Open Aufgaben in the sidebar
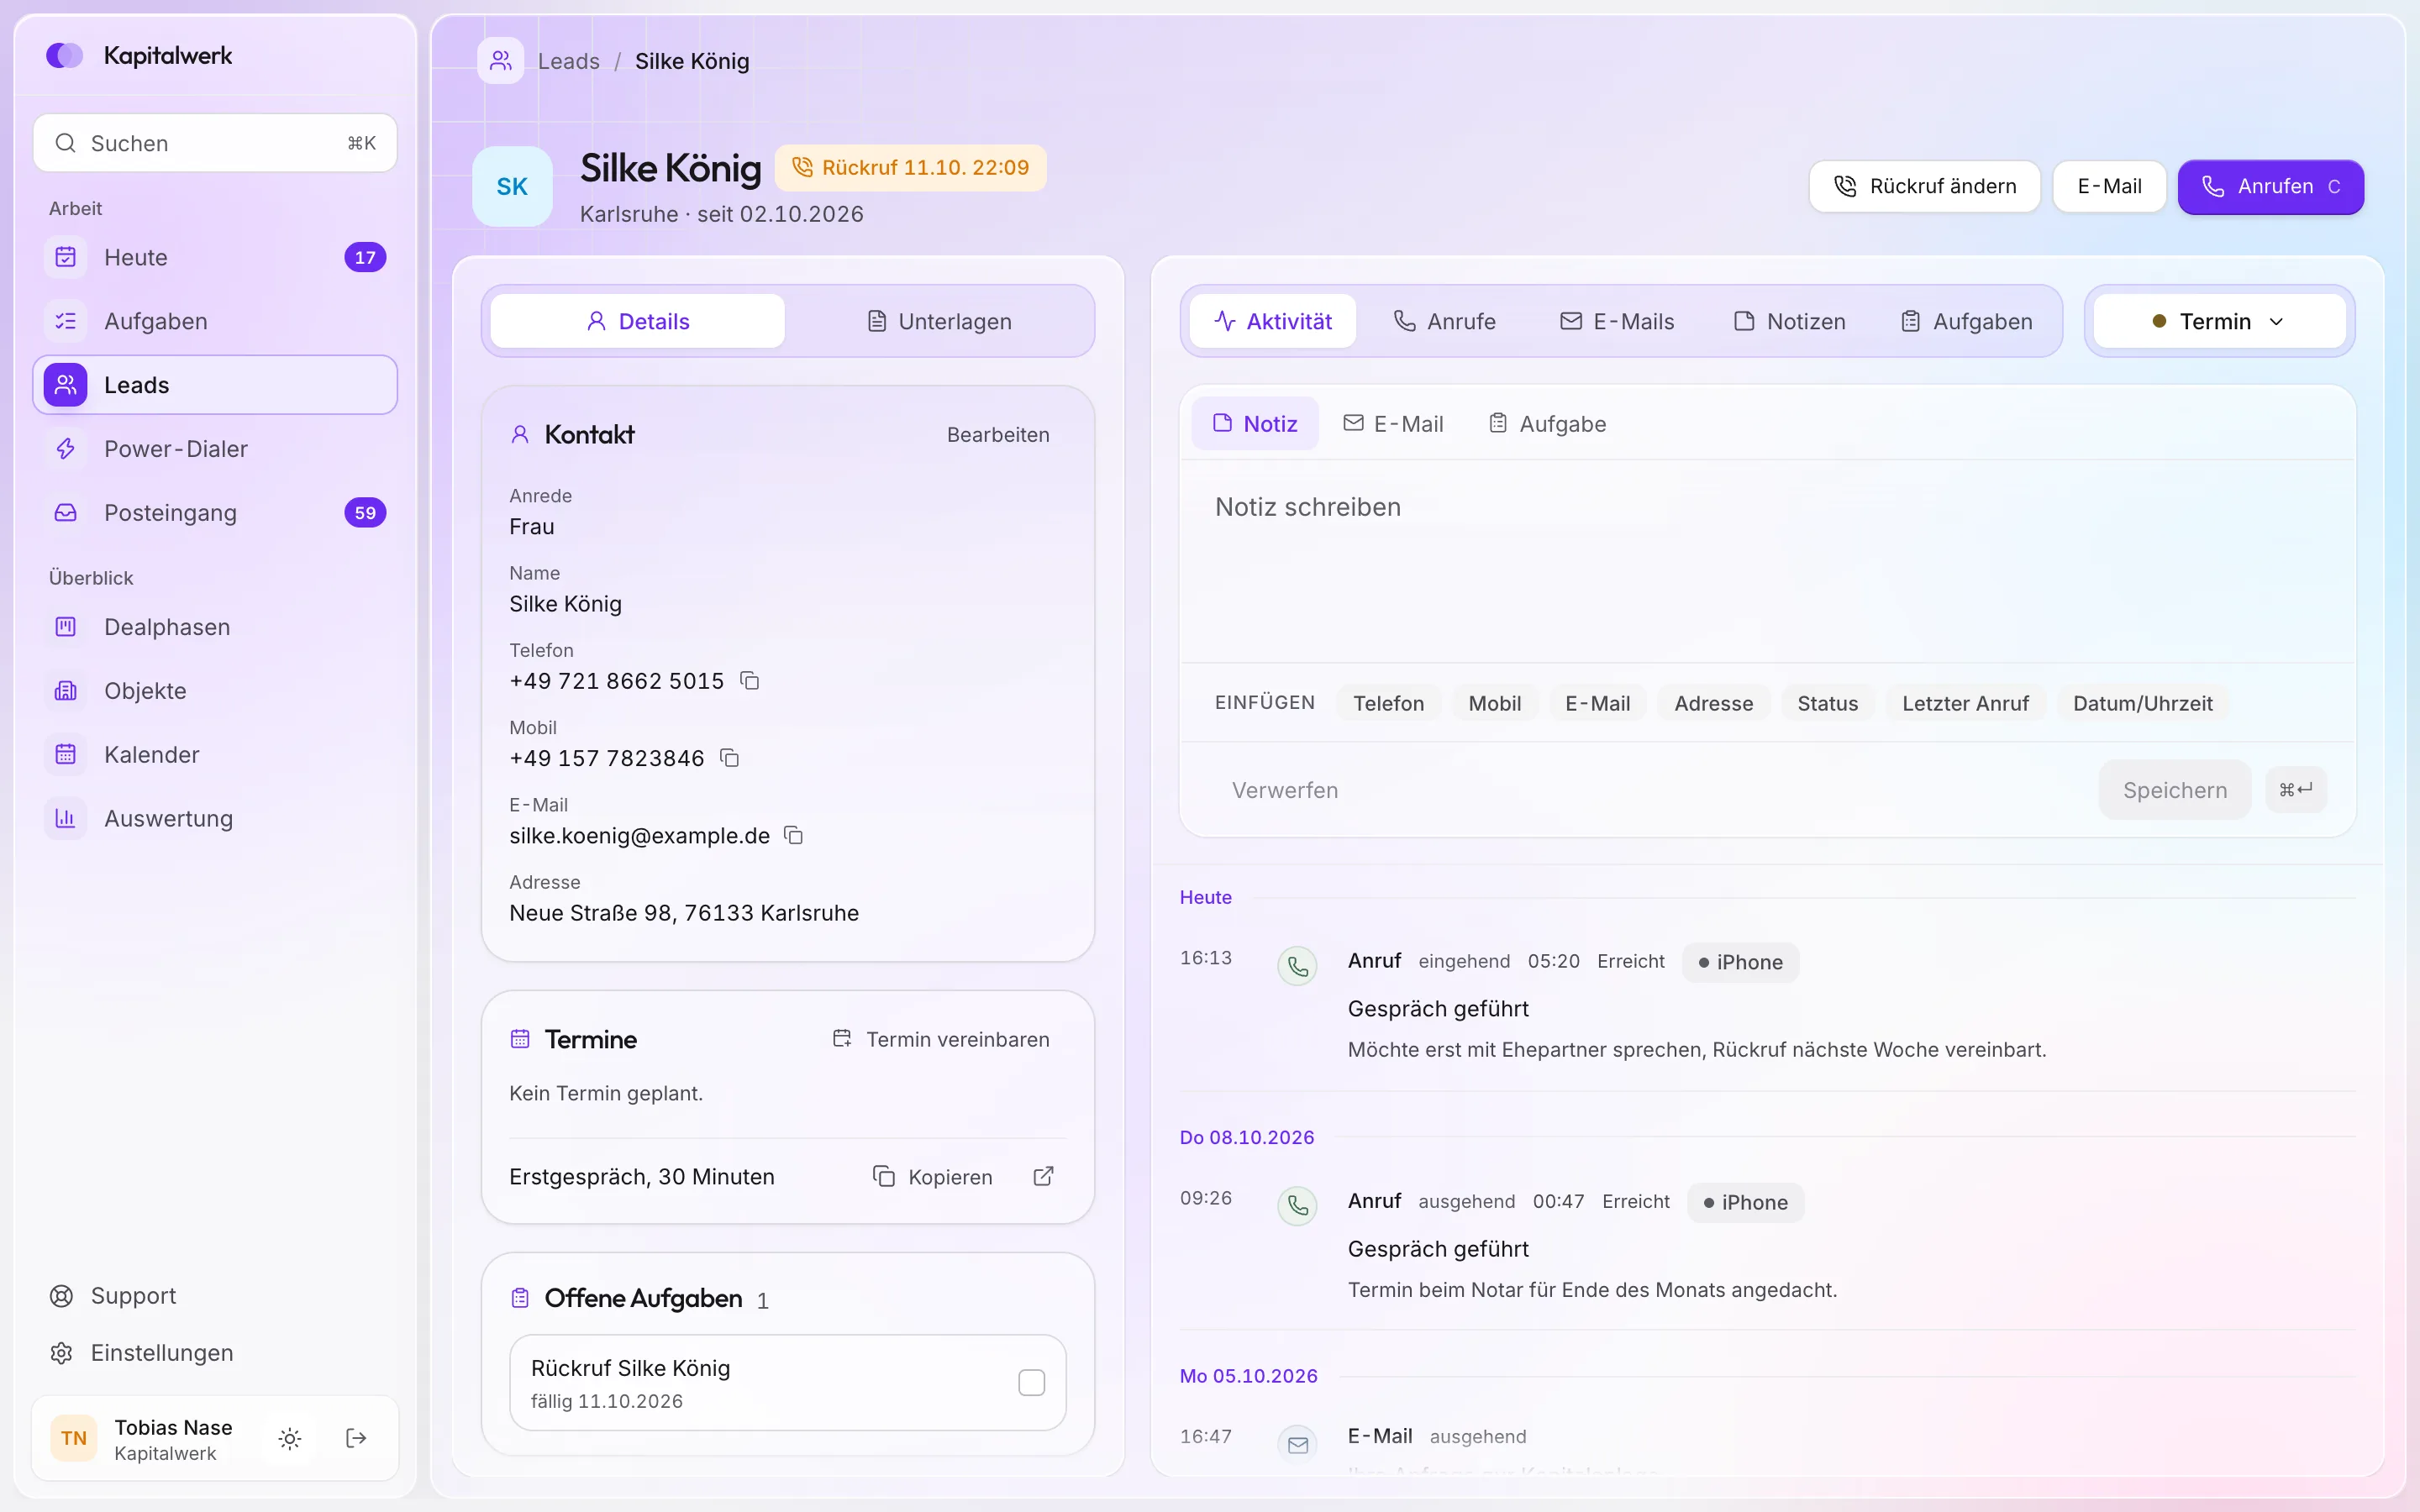 [215, 321]
